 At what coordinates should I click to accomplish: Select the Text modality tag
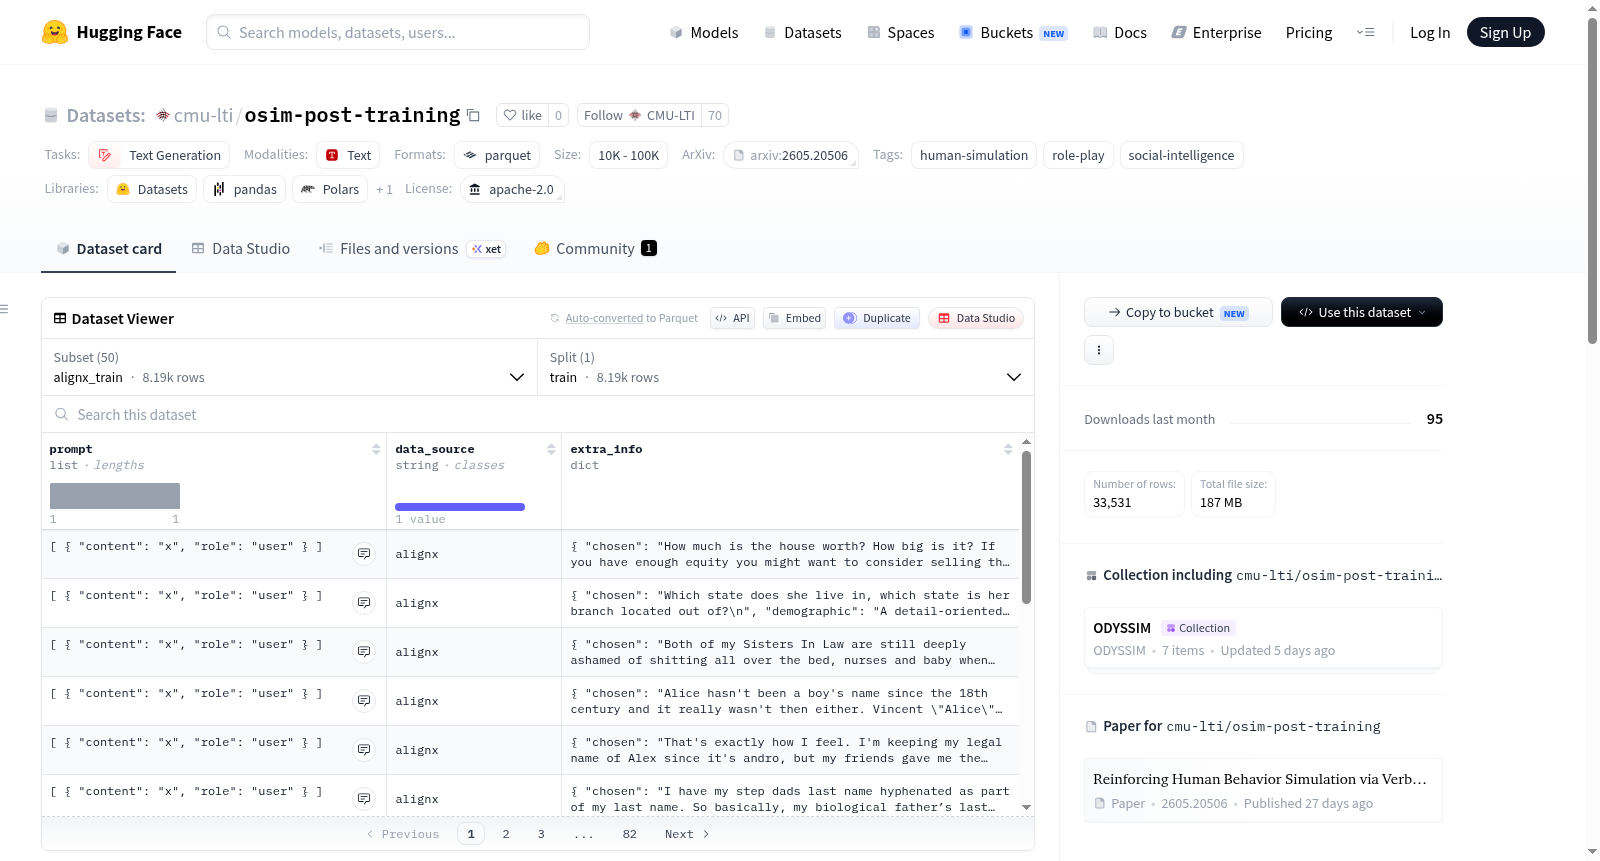[x=348, y=155]
